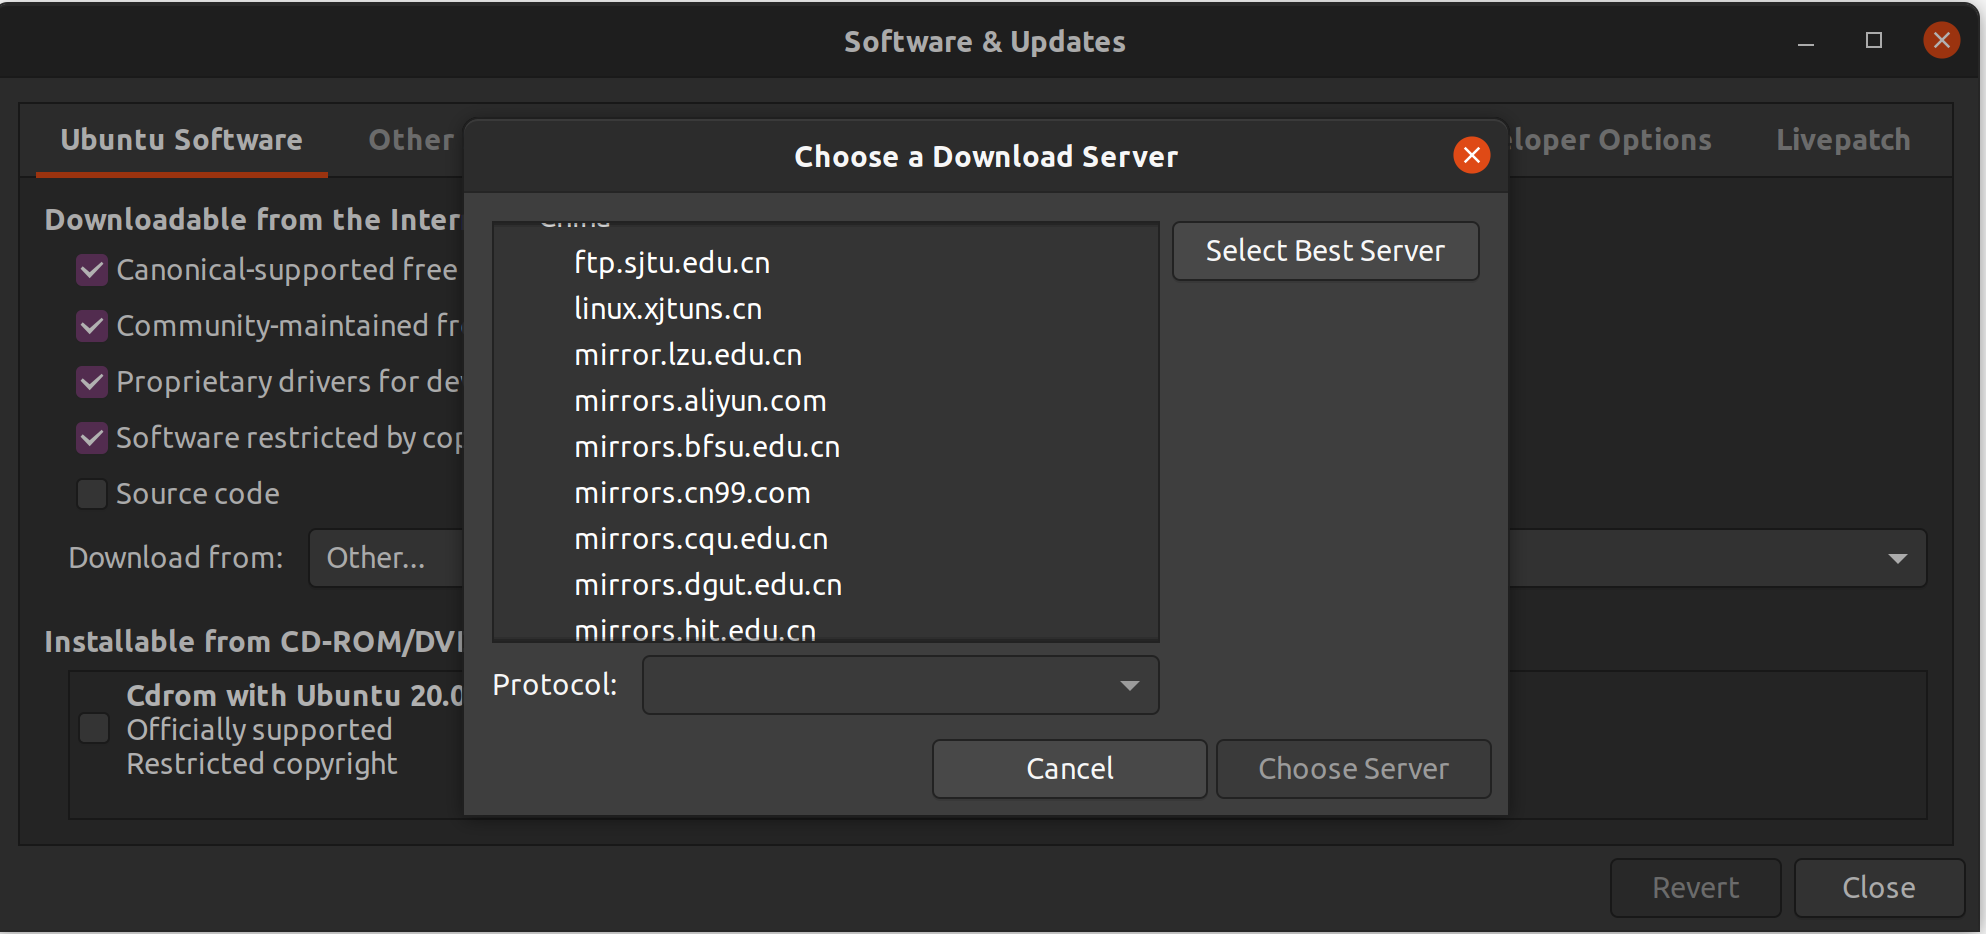This screenshot has height=934, width=1986.
Task: Click the Close button at bottom
Action: pos(1879,888)
